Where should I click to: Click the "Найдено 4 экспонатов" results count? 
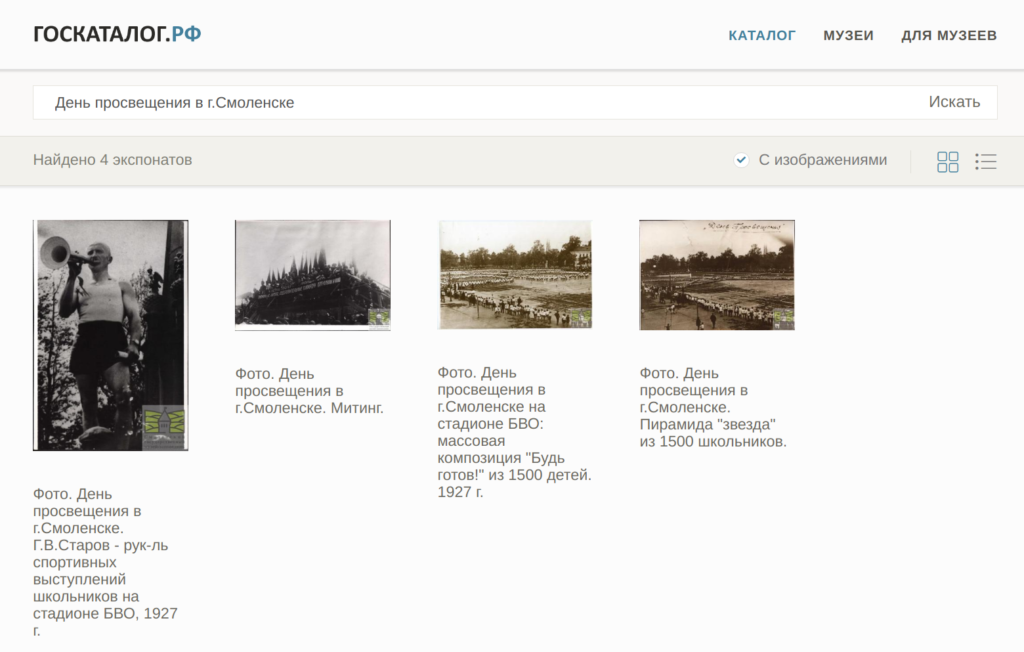[x=112, y=160]
